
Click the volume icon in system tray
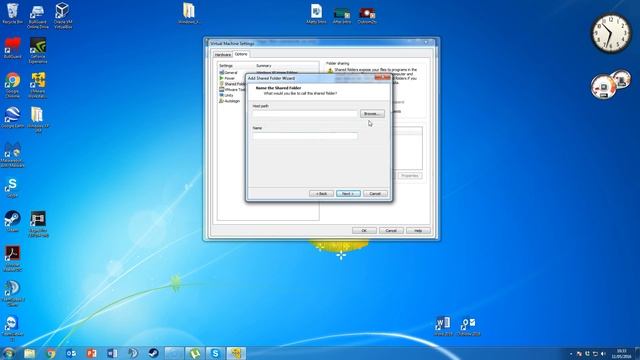603,353
